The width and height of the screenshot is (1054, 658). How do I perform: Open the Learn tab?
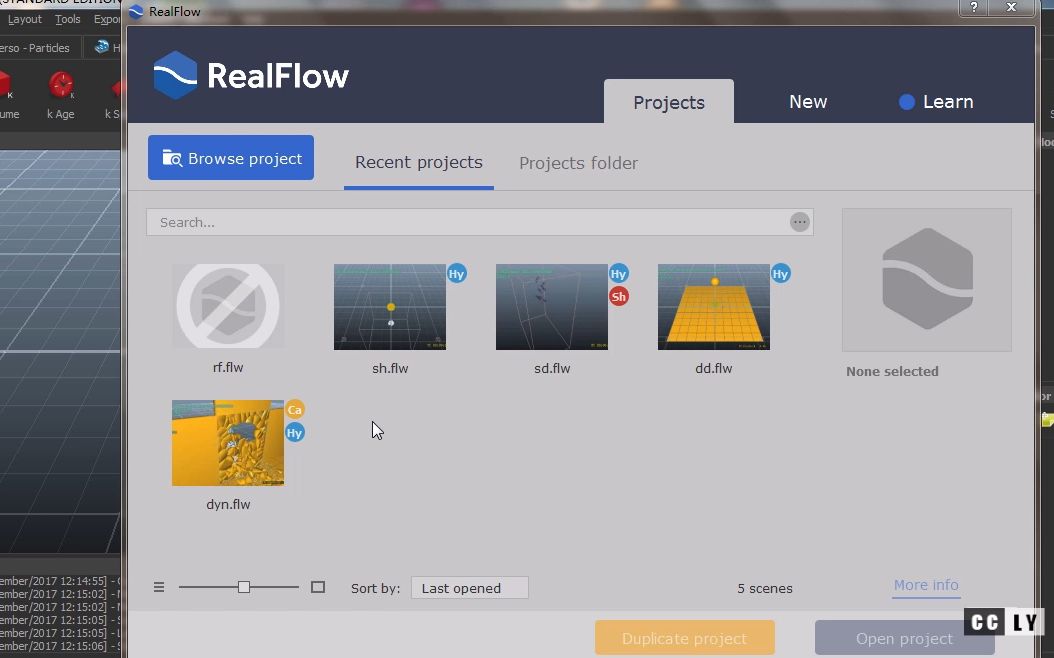[x=936, y=101]
